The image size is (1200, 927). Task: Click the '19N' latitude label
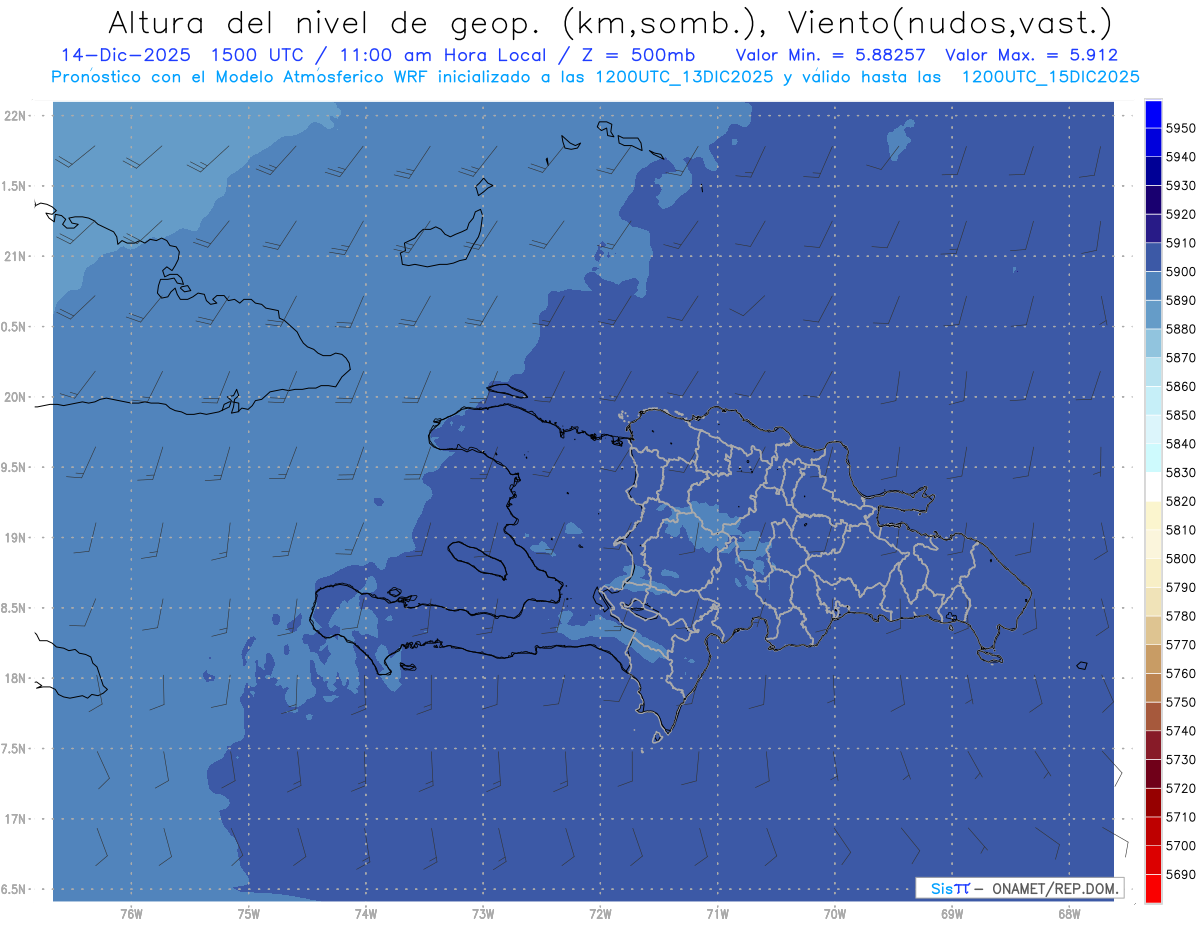(15, 538)
